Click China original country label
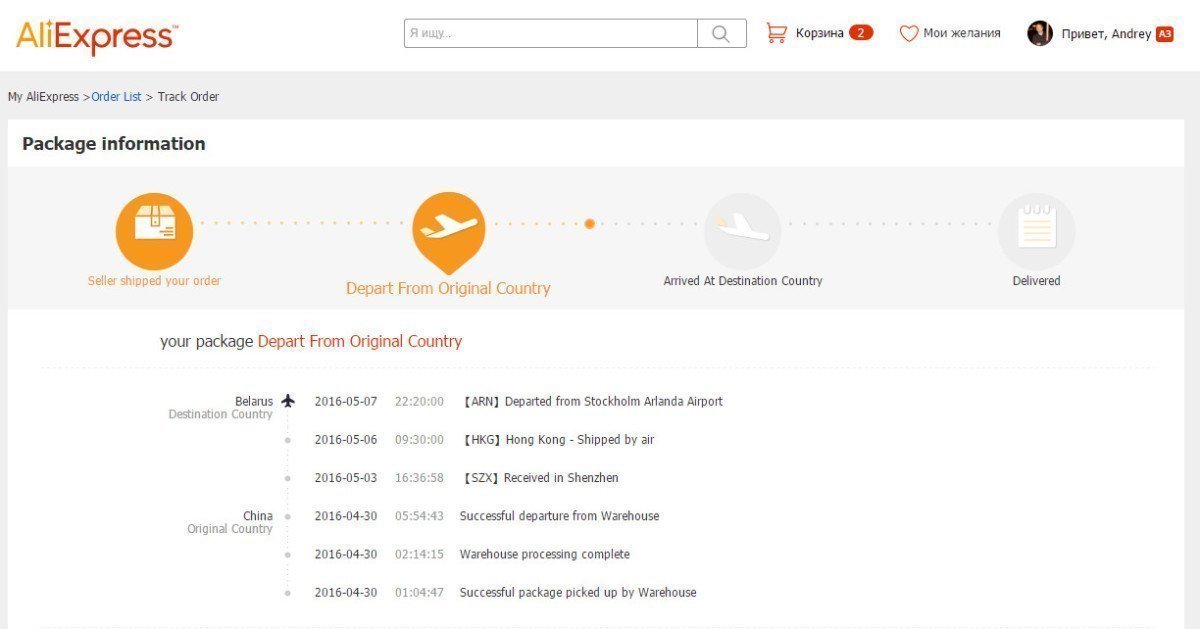Viewport: 1200px width, 629px height. pyautogui.click(x=258, y=516)
